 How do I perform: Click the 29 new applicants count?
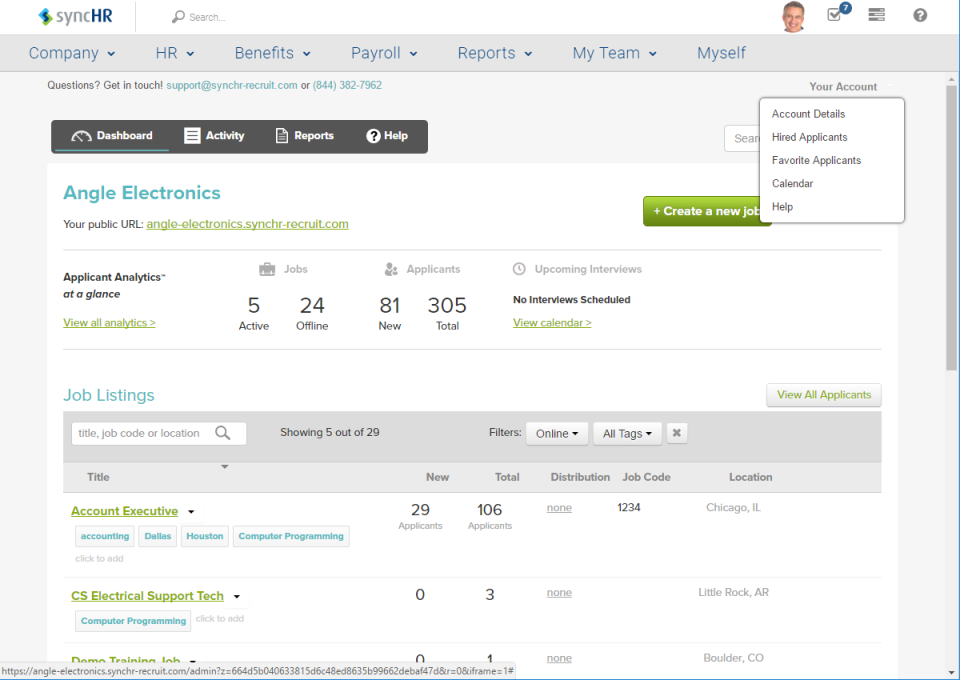click(420, 510)
